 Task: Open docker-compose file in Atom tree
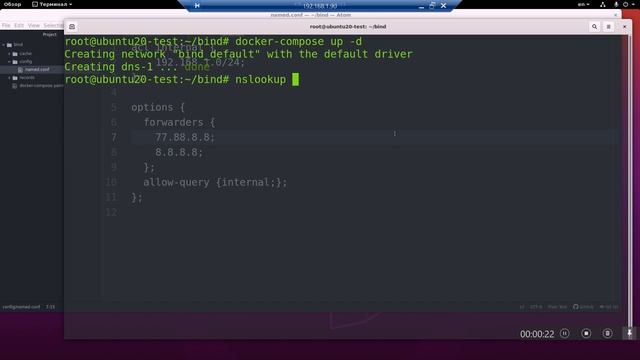tap(38, 86)
